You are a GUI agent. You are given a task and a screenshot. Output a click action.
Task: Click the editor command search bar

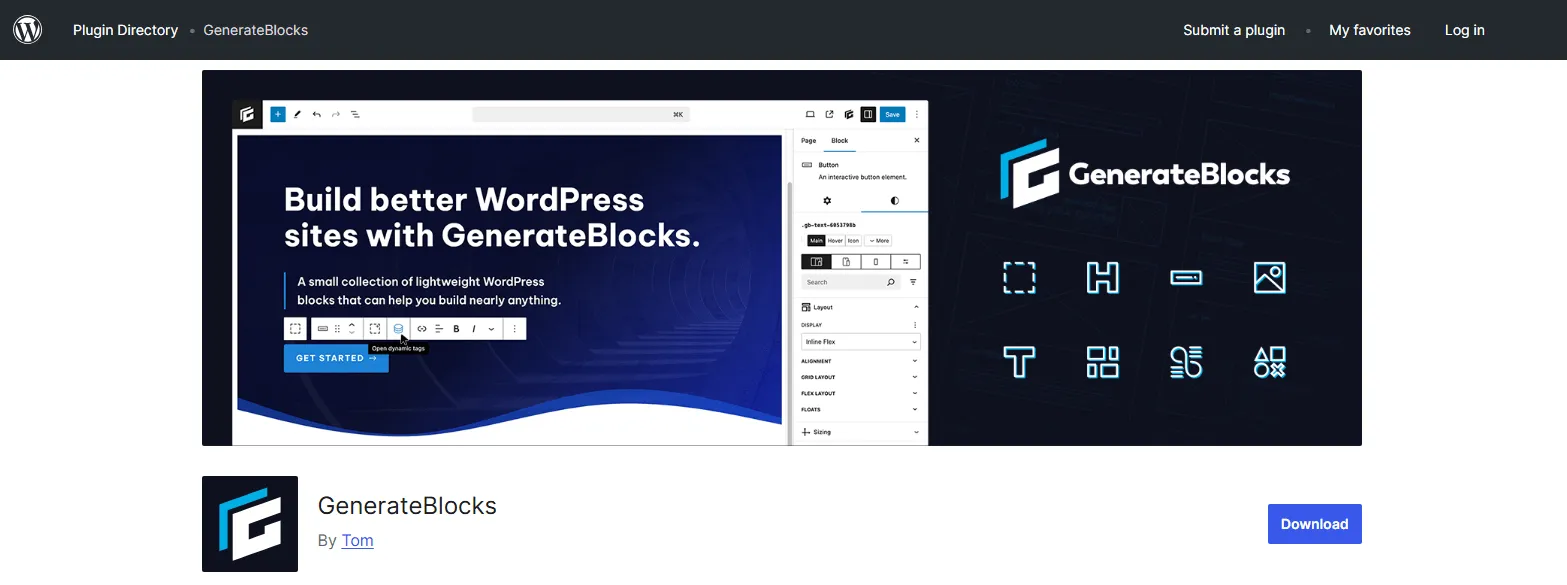tap(581, 114)
